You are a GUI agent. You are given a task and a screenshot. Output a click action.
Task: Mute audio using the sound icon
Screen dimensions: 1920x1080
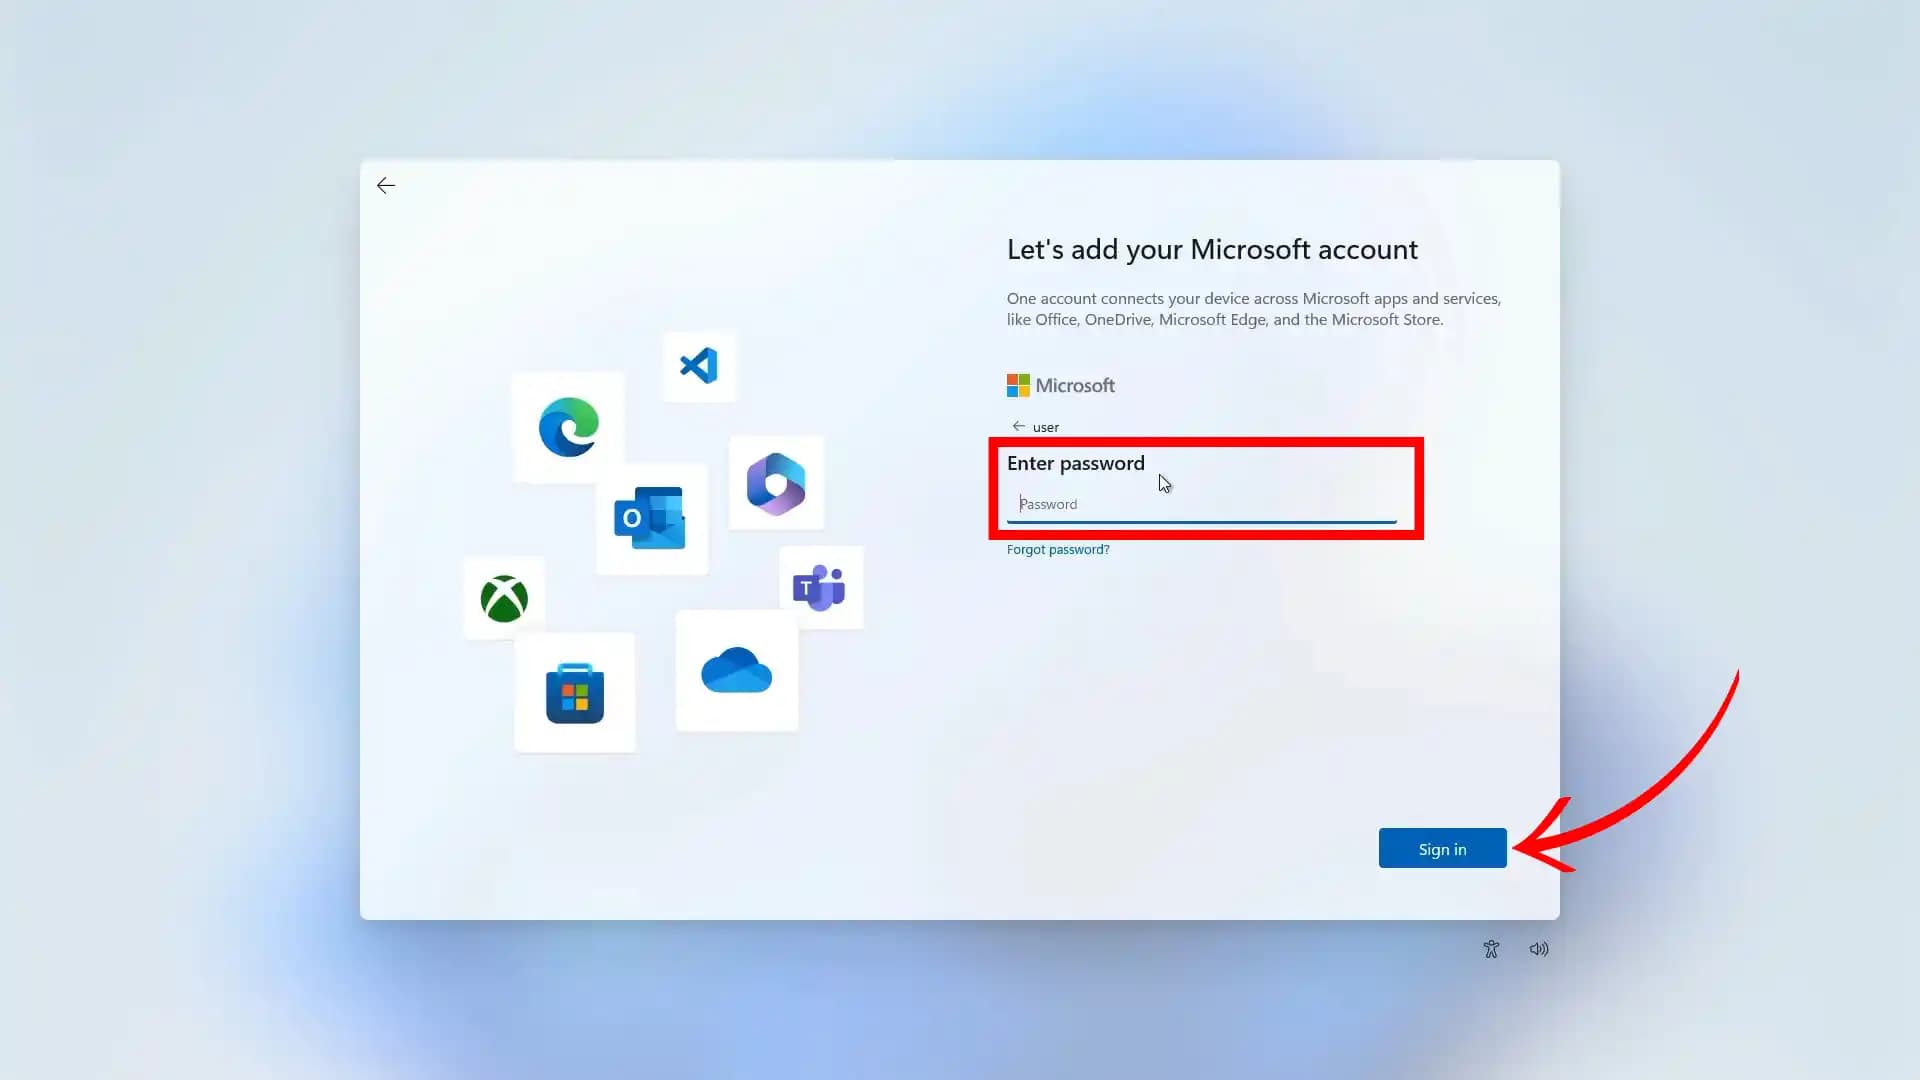pyautogui.click(x=1538, y=948)
